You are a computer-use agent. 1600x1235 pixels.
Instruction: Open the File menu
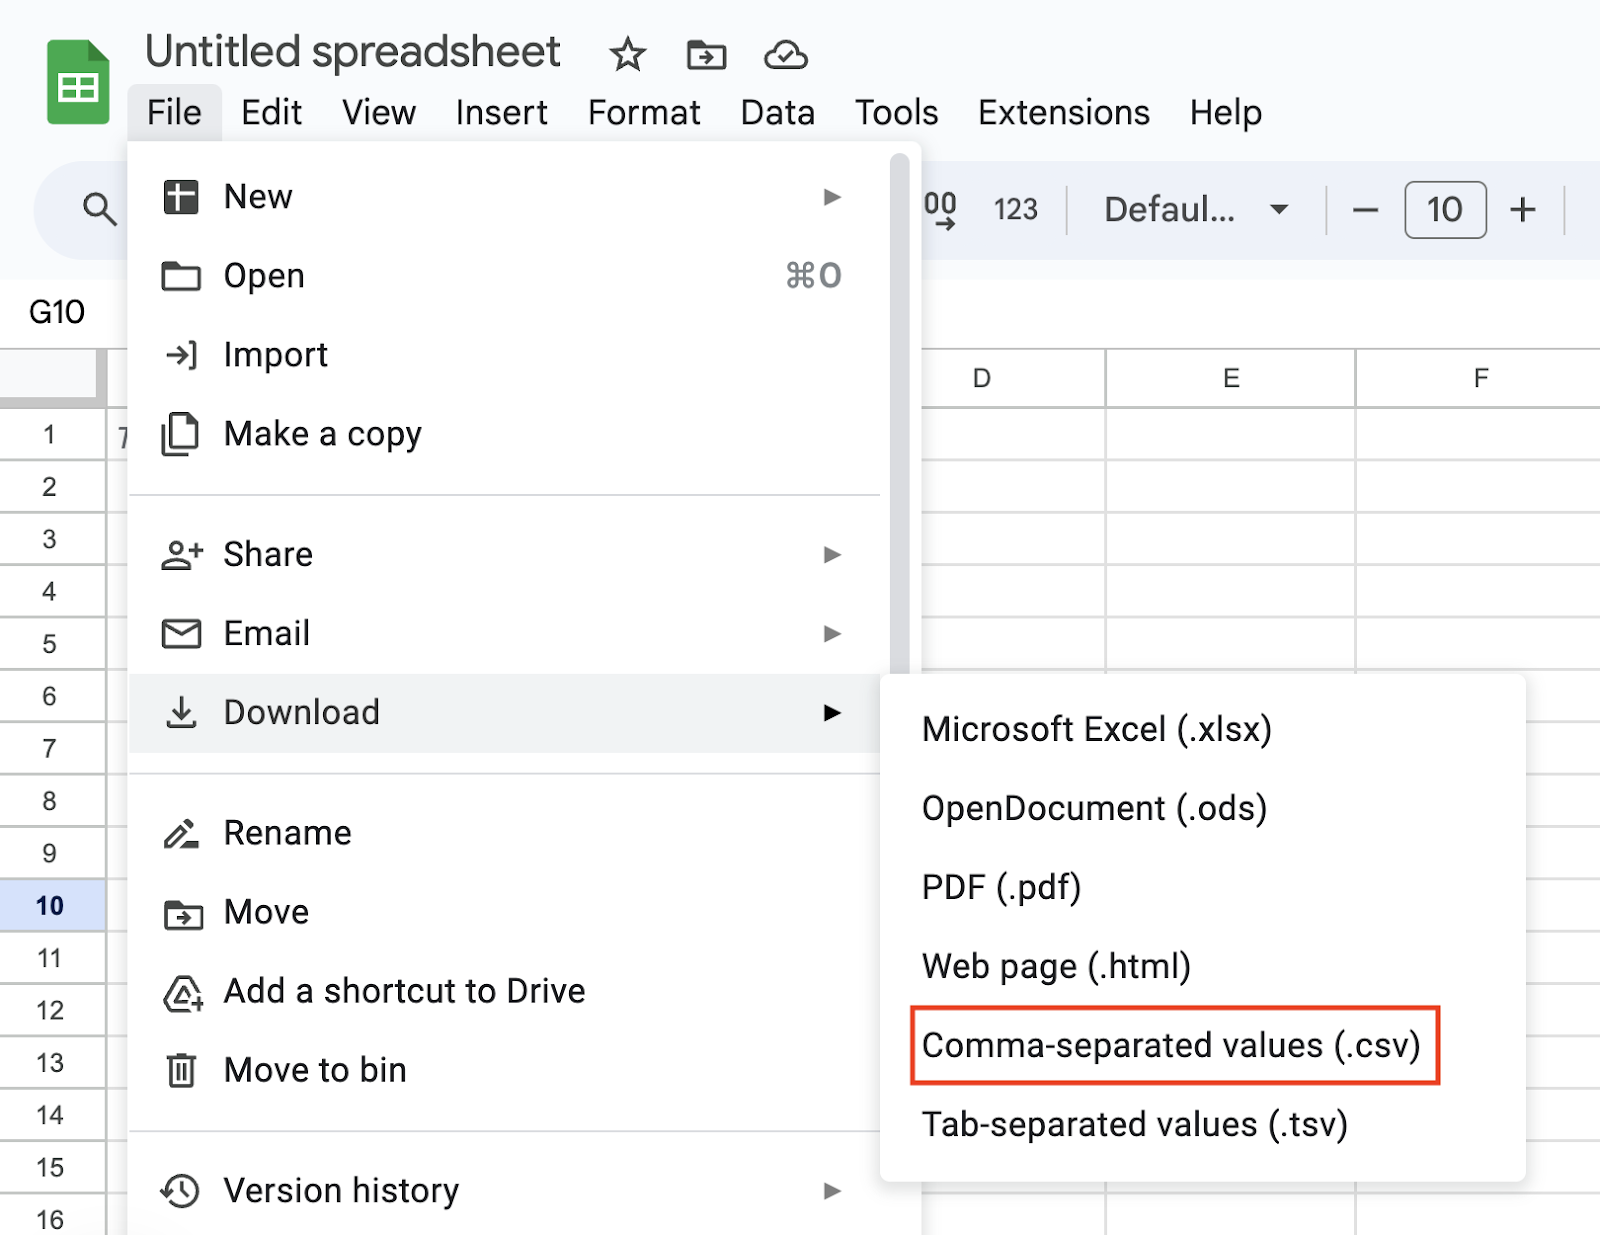point(174,112)
